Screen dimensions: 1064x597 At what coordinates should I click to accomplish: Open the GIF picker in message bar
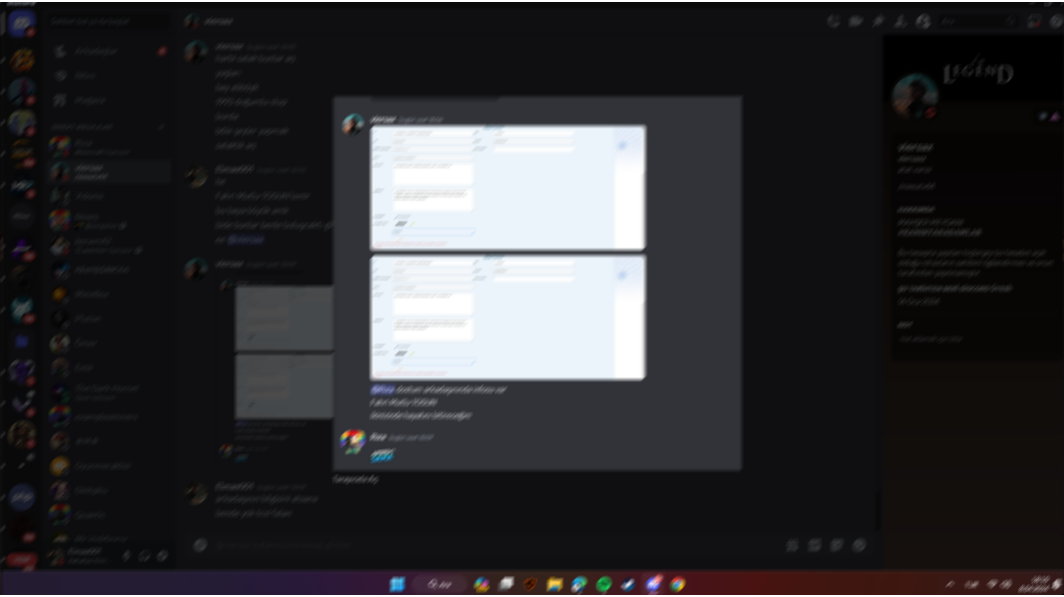pos(814,545)
